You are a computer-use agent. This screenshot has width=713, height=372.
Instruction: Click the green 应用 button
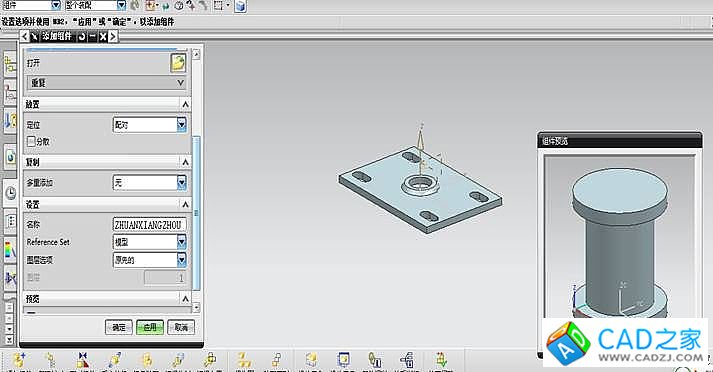click(150, 327)
